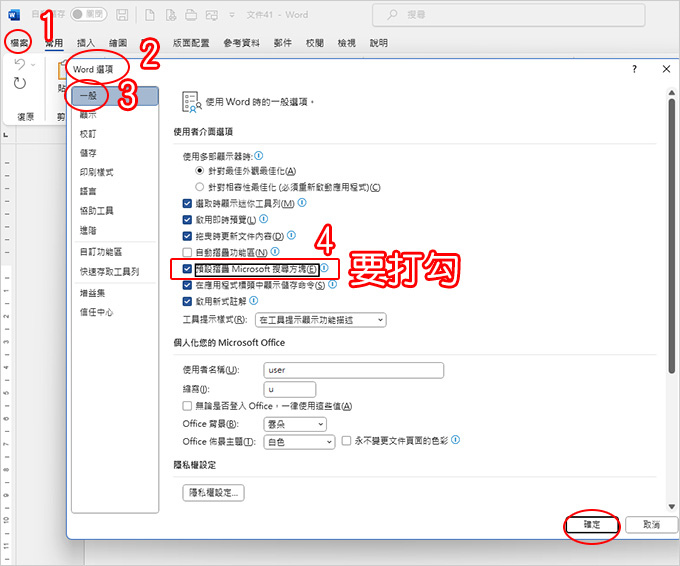Click info icon beside 拖曳時更新文件內容
The width and height of the screenshot is (680, 566).
pos(291,235)
